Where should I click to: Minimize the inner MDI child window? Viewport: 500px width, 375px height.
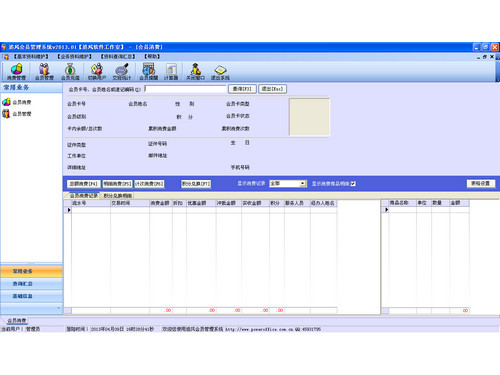pyautogui.click(x=479, y=57)
